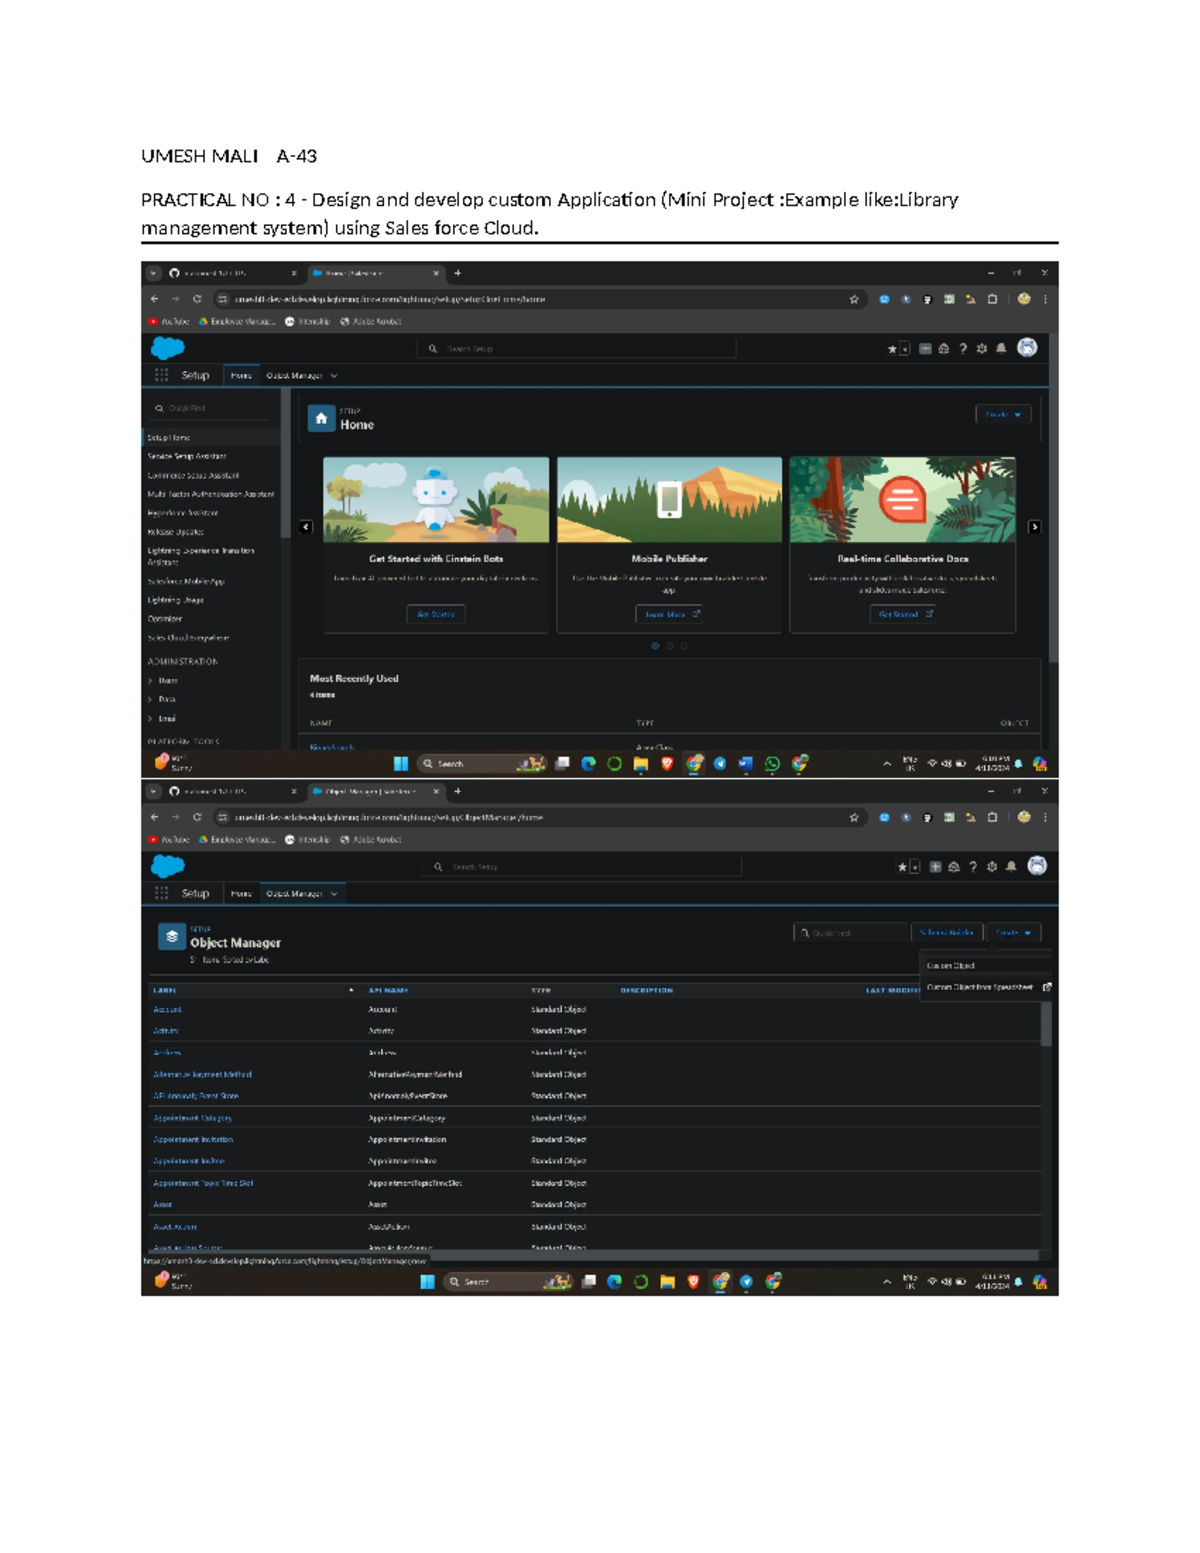Click Salesforce cloud logo in Setup Home screenshot
The image size is (1200, 1553).
click(x=167, y=348)
